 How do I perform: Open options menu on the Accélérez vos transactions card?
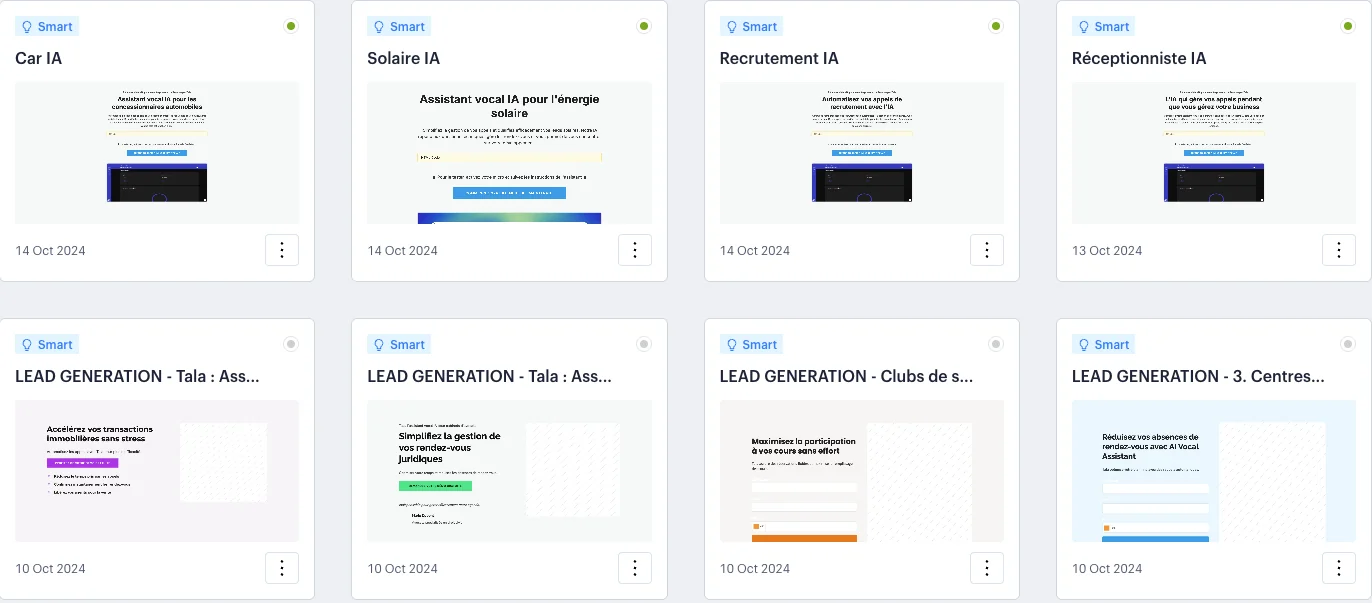click(282, 568)
